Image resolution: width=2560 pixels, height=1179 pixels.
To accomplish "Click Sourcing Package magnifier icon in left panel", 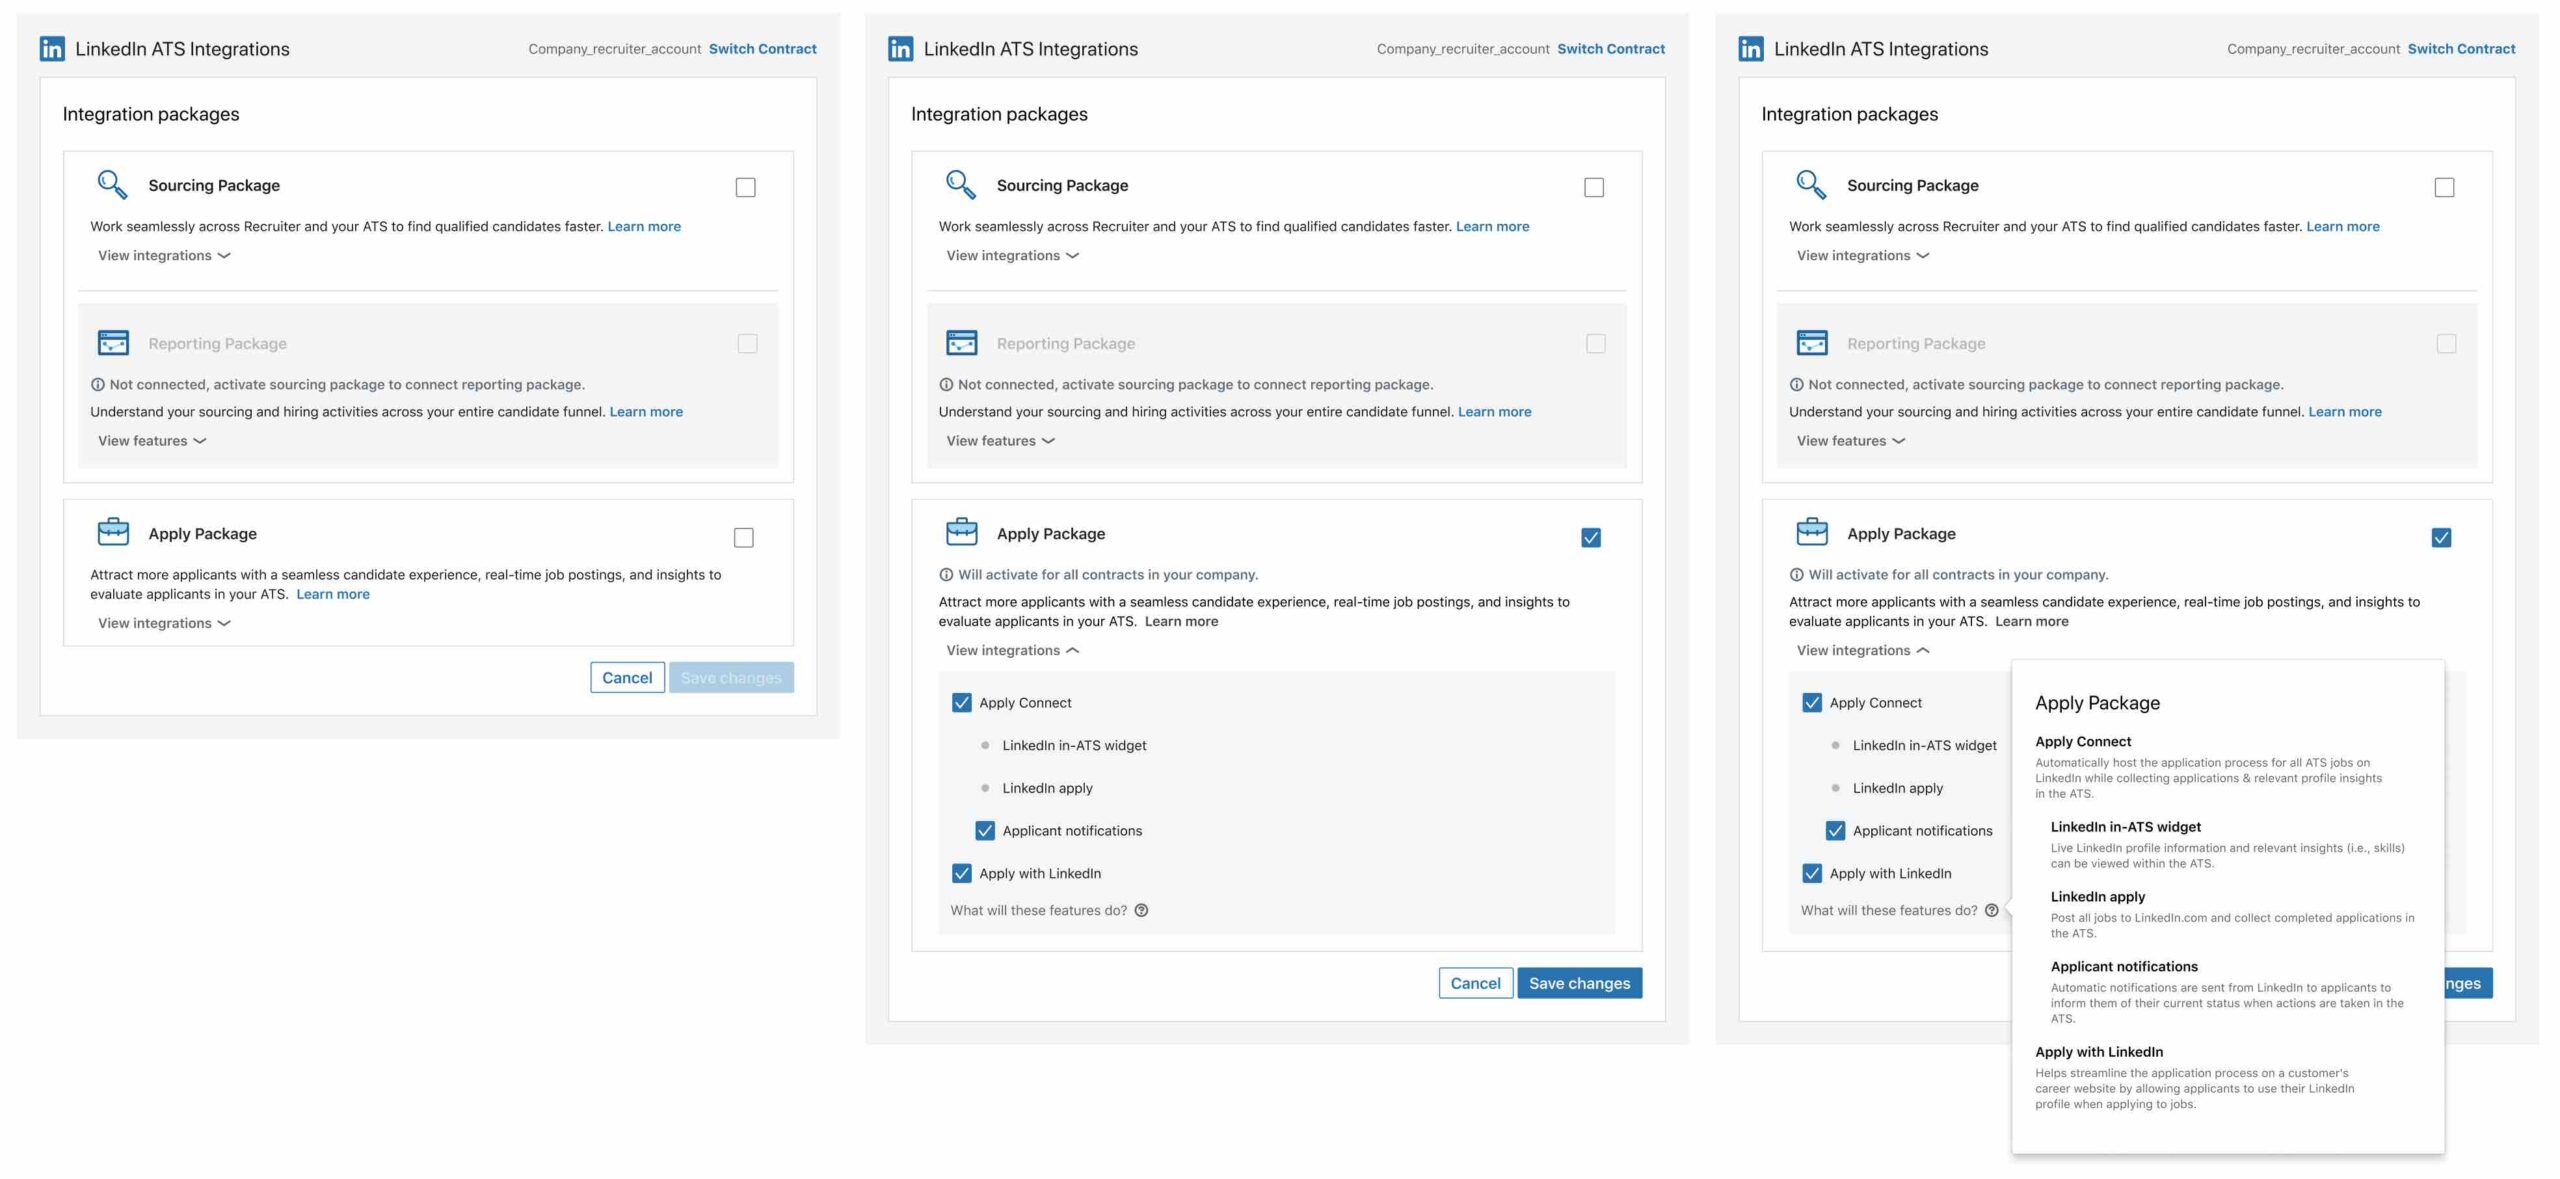I will click(x=112, y=185).
